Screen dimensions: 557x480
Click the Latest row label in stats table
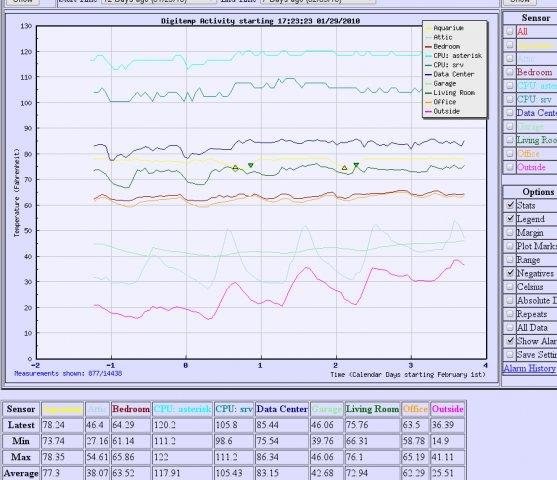click(x=21, y=425)
